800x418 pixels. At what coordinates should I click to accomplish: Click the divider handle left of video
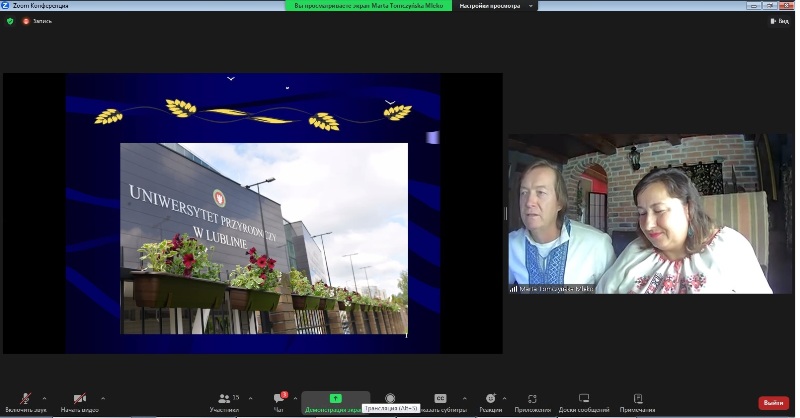506,213
